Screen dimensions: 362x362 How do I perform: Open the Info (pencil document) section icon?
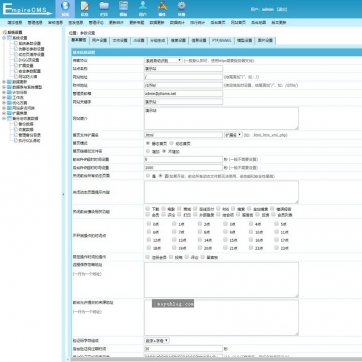point(85,6)
